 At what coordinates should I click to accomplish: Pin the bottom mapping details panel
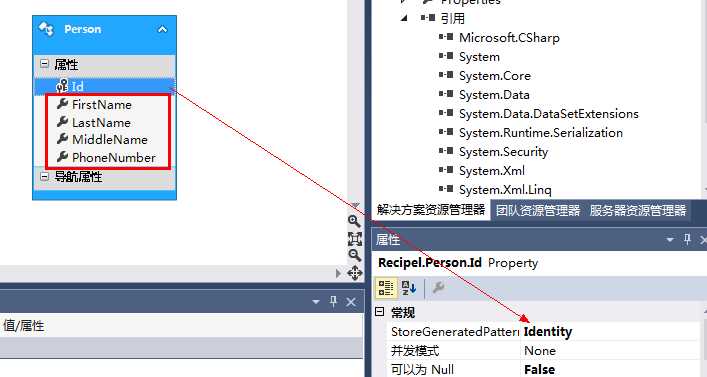point(333,301)
